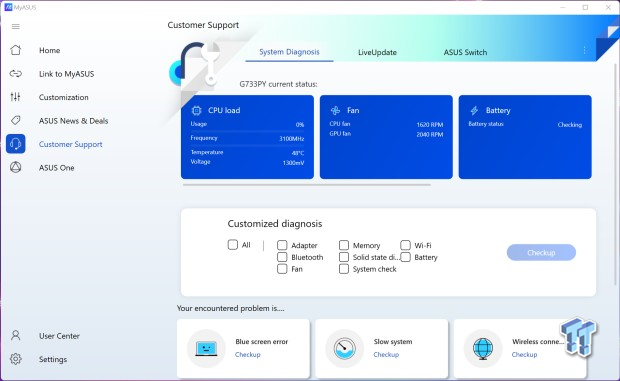The image size is (620, 381).
Task: Open the hamburger navigation menu
Action: coord(16,26)
